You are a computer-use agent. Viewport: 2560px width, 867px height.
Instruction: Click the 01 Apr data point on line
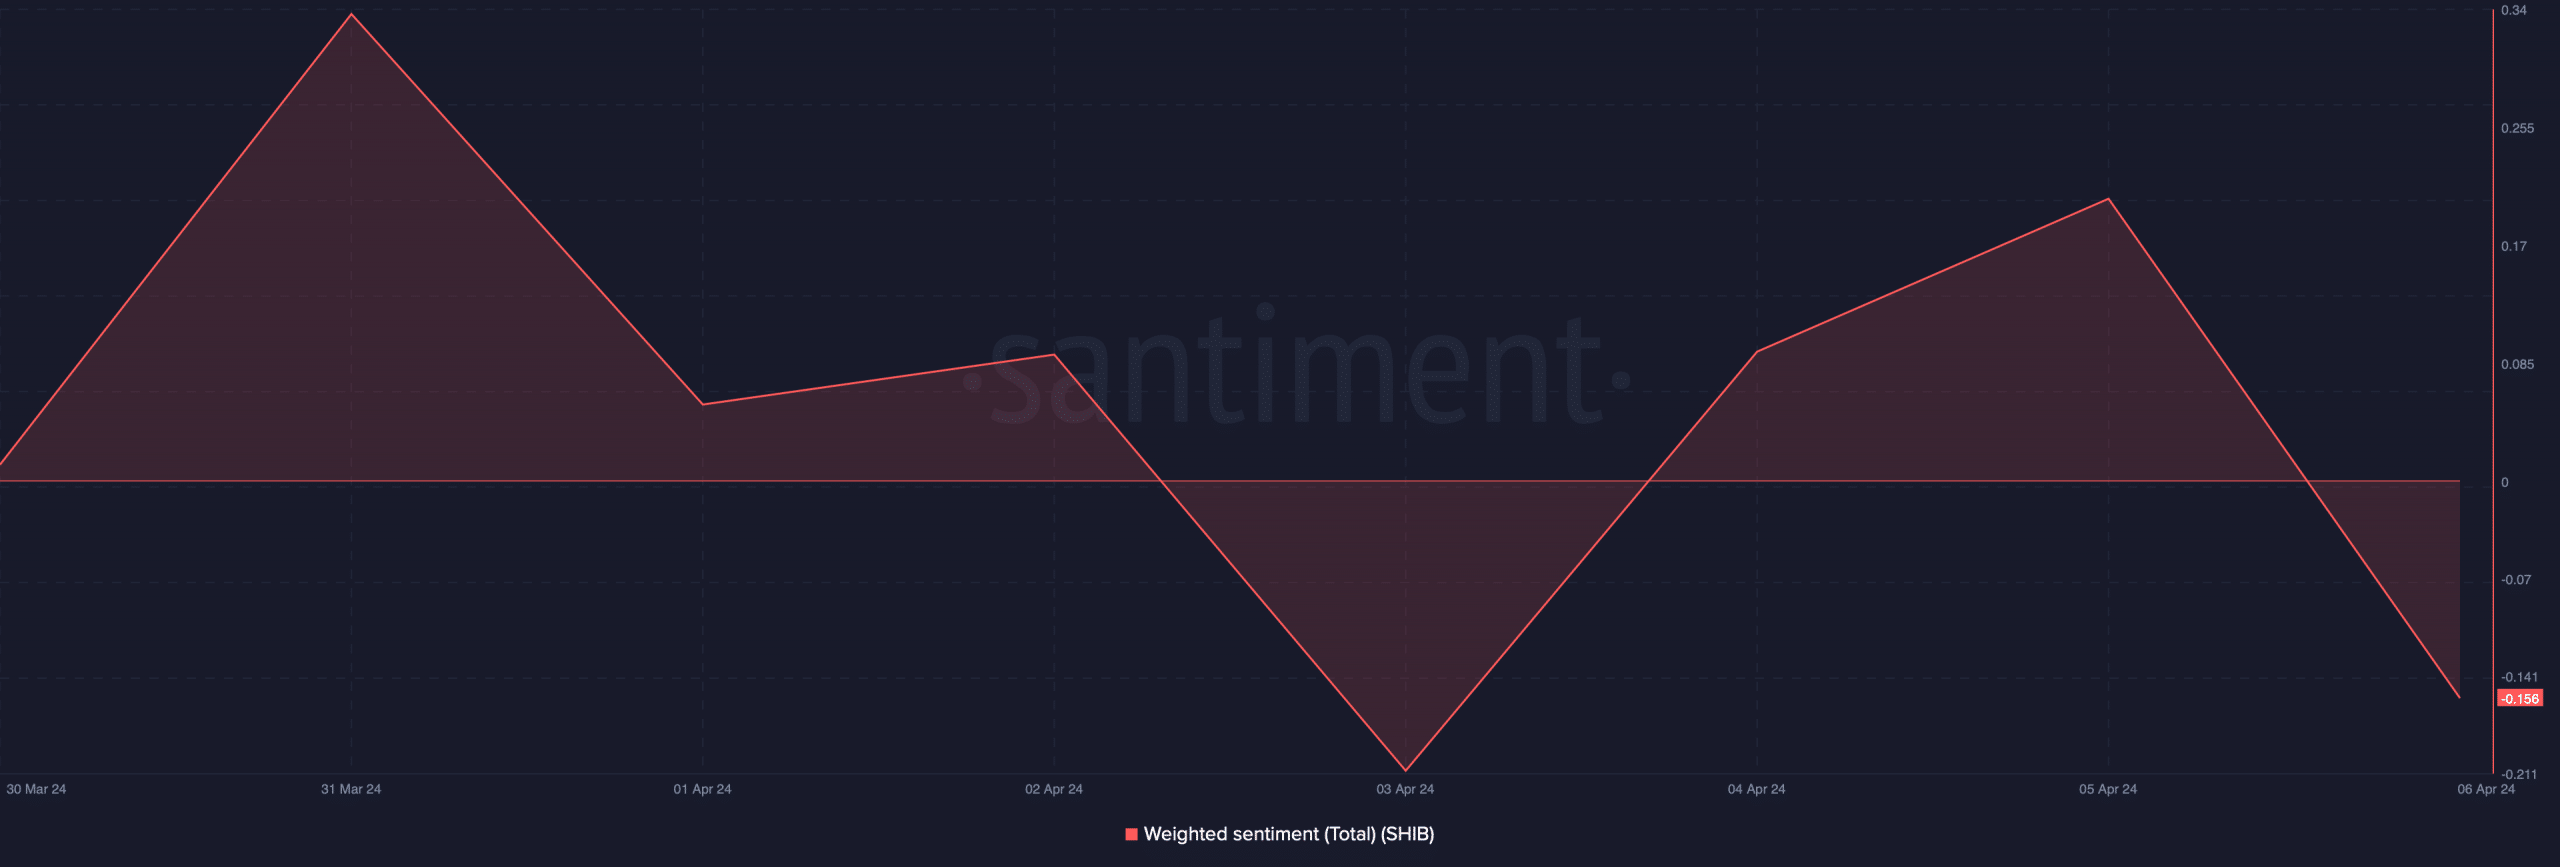[703, 404]
